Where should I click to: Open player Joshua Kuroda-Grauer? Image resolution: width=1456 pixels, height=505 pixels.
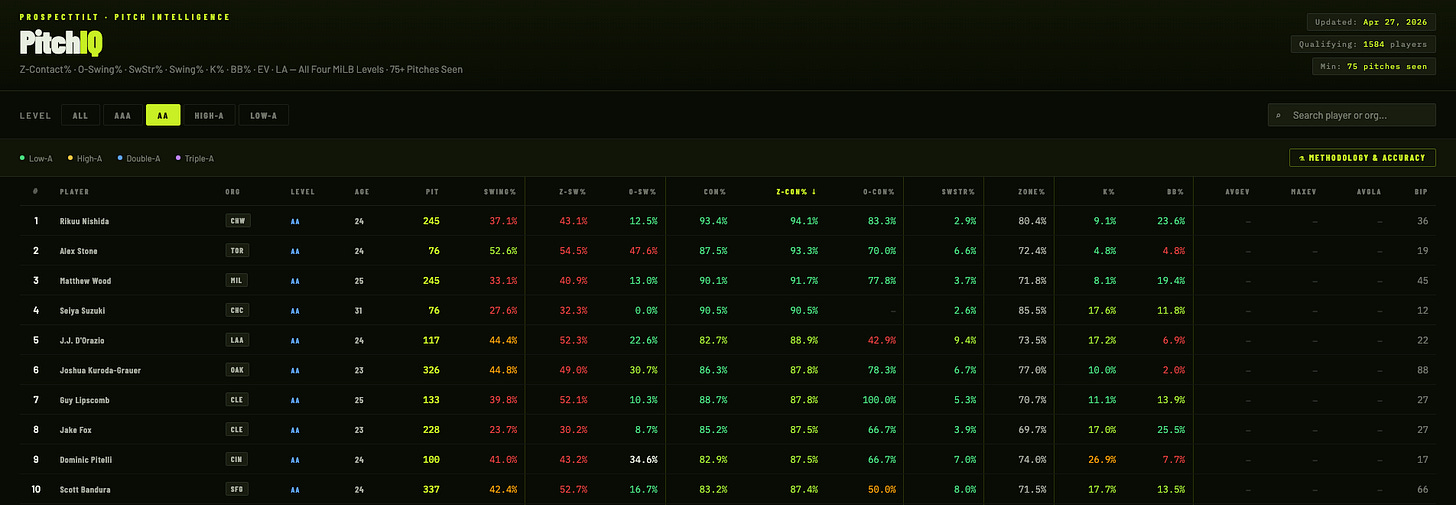[x=100, y=370]
